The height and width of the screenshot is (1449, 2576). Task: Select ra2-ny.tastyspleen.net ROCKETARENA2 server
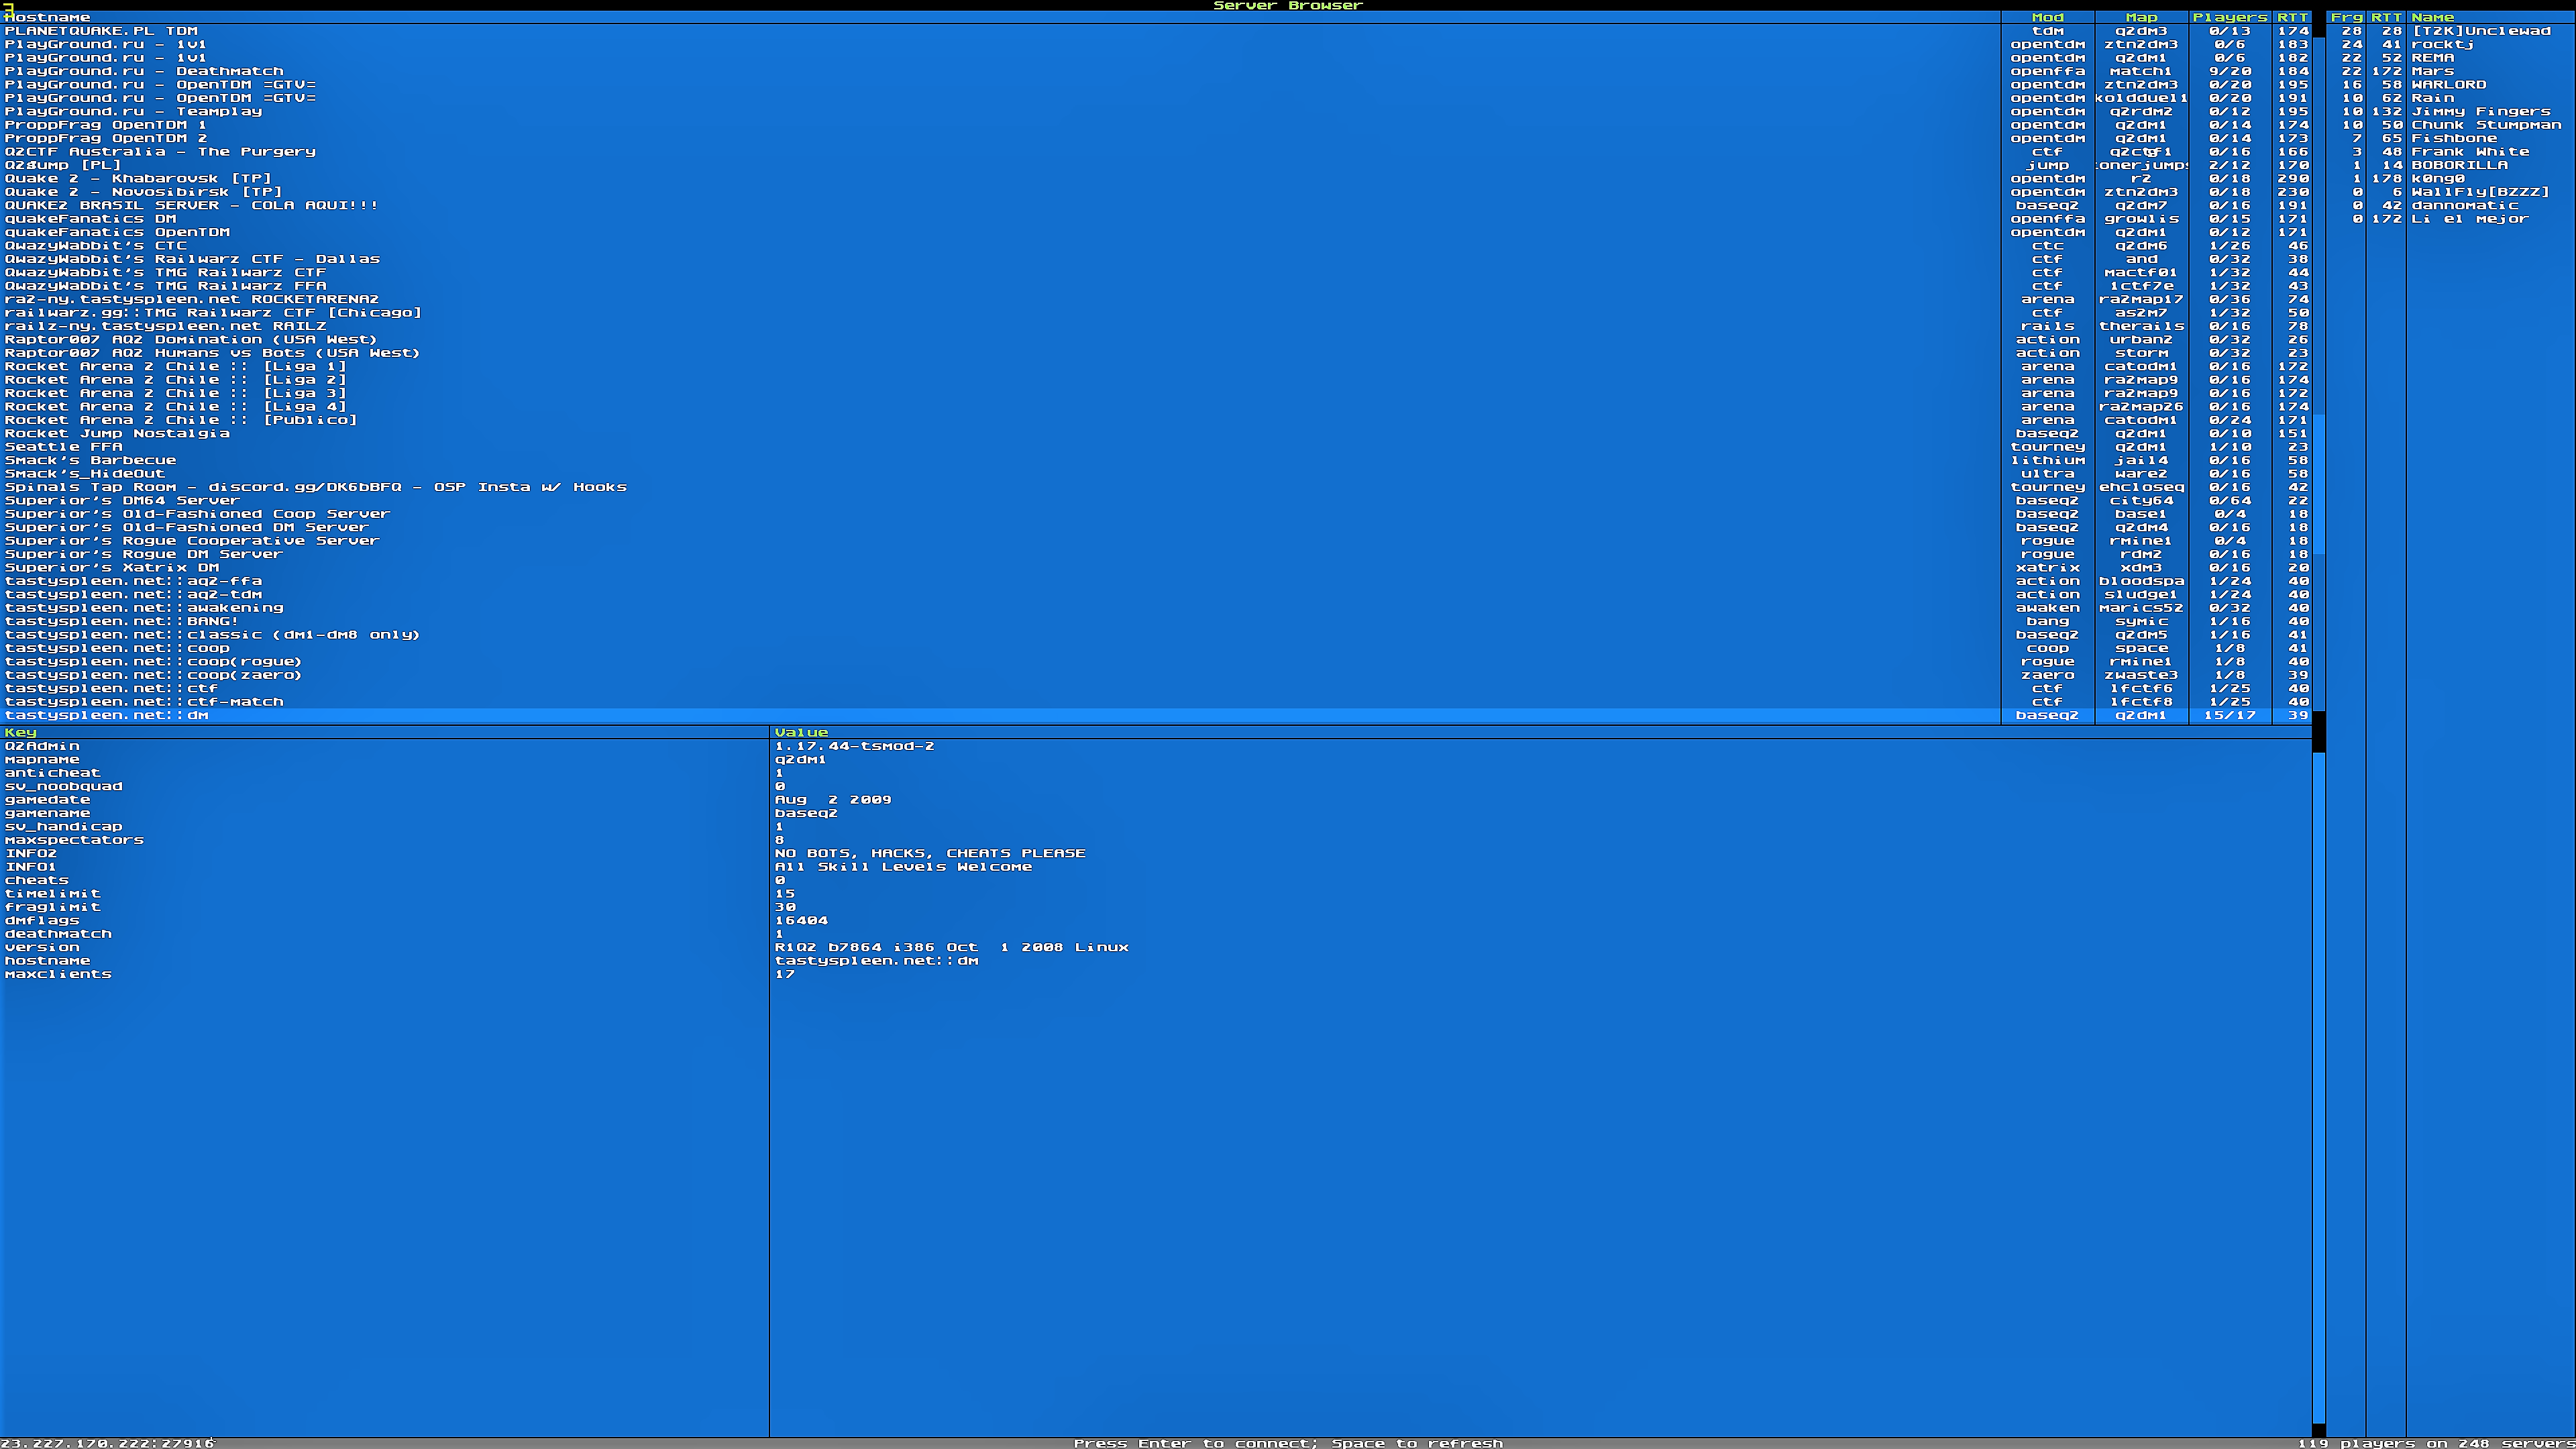1156,299
